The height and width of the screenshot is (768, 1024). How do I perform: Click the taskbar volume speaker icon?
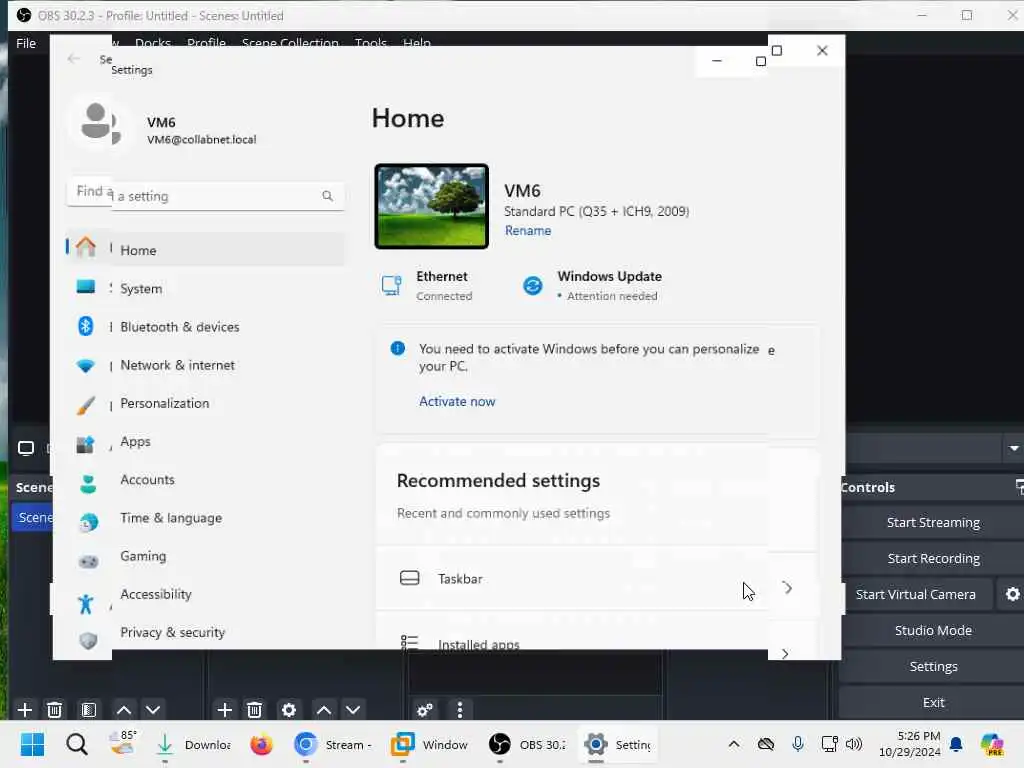854,744
